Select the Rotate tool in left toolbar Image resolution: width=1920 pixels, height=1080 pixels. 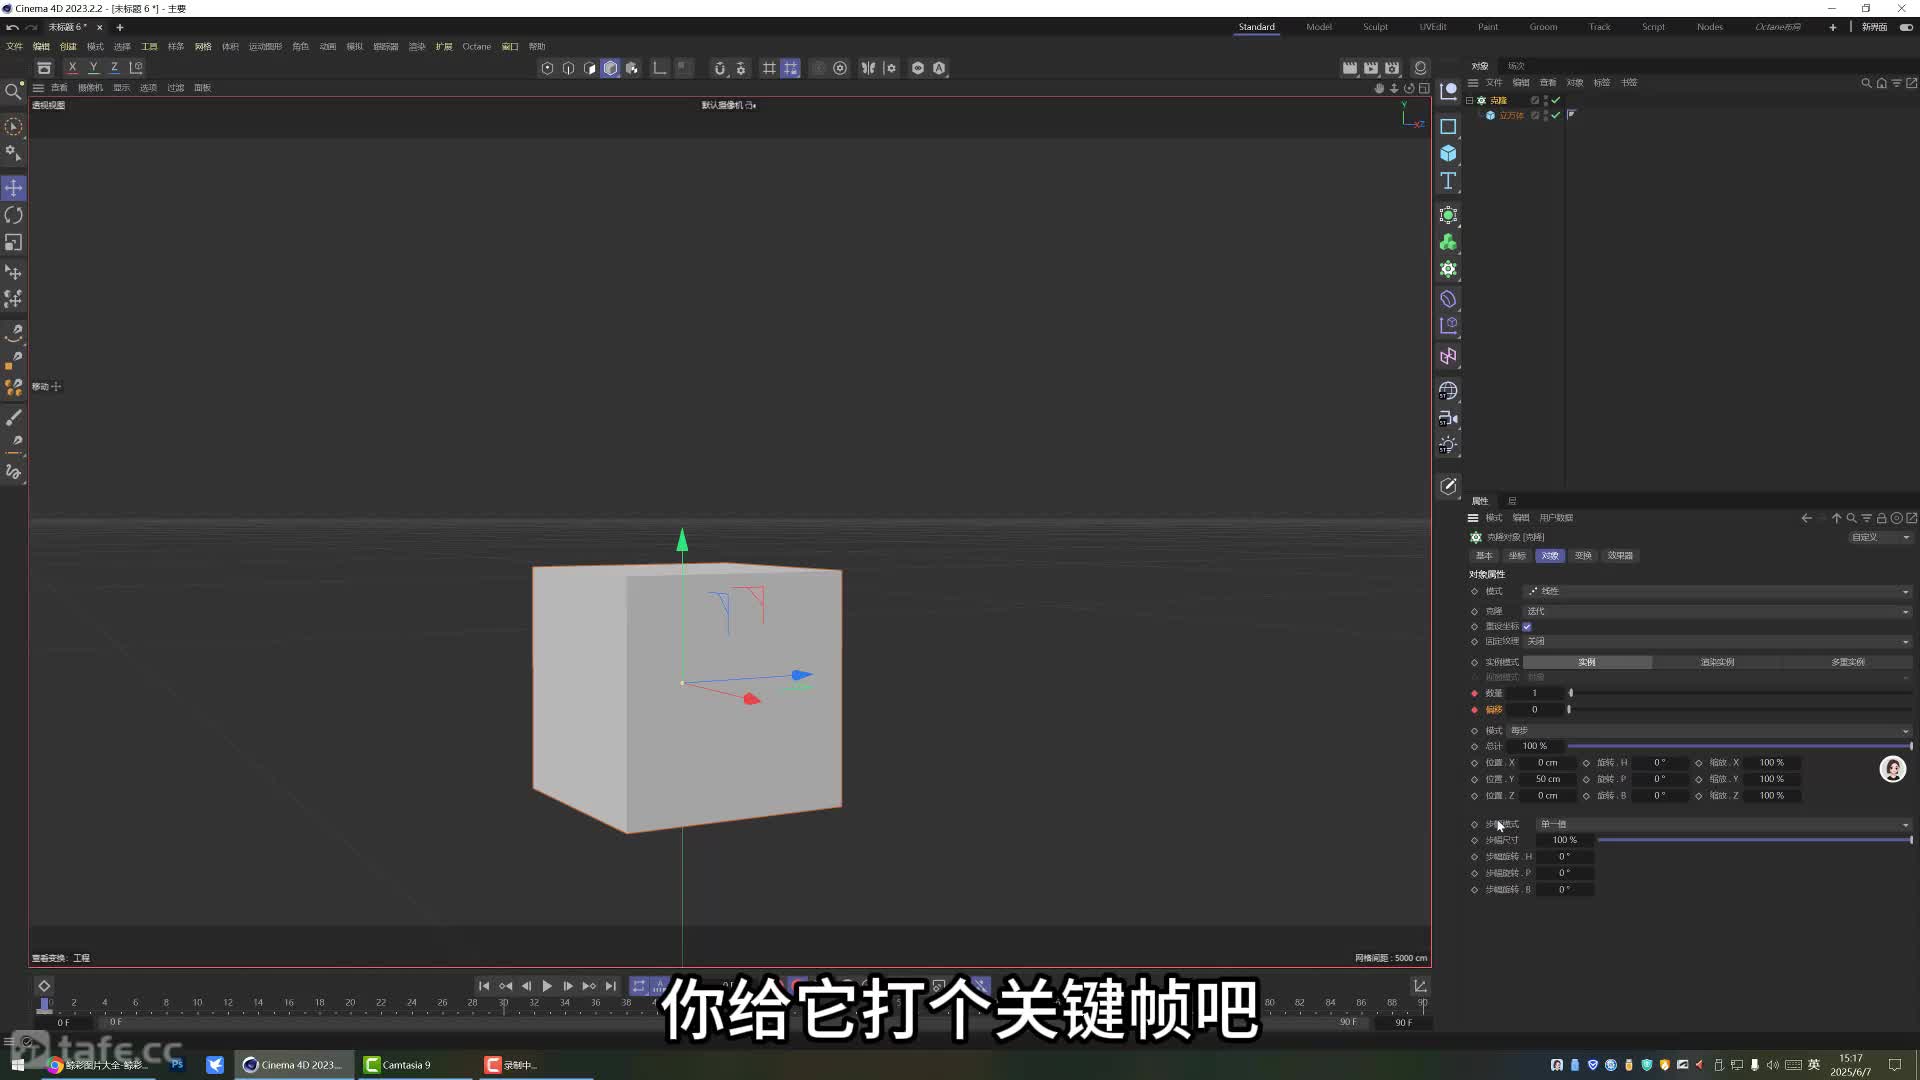(x=13, y=215)
